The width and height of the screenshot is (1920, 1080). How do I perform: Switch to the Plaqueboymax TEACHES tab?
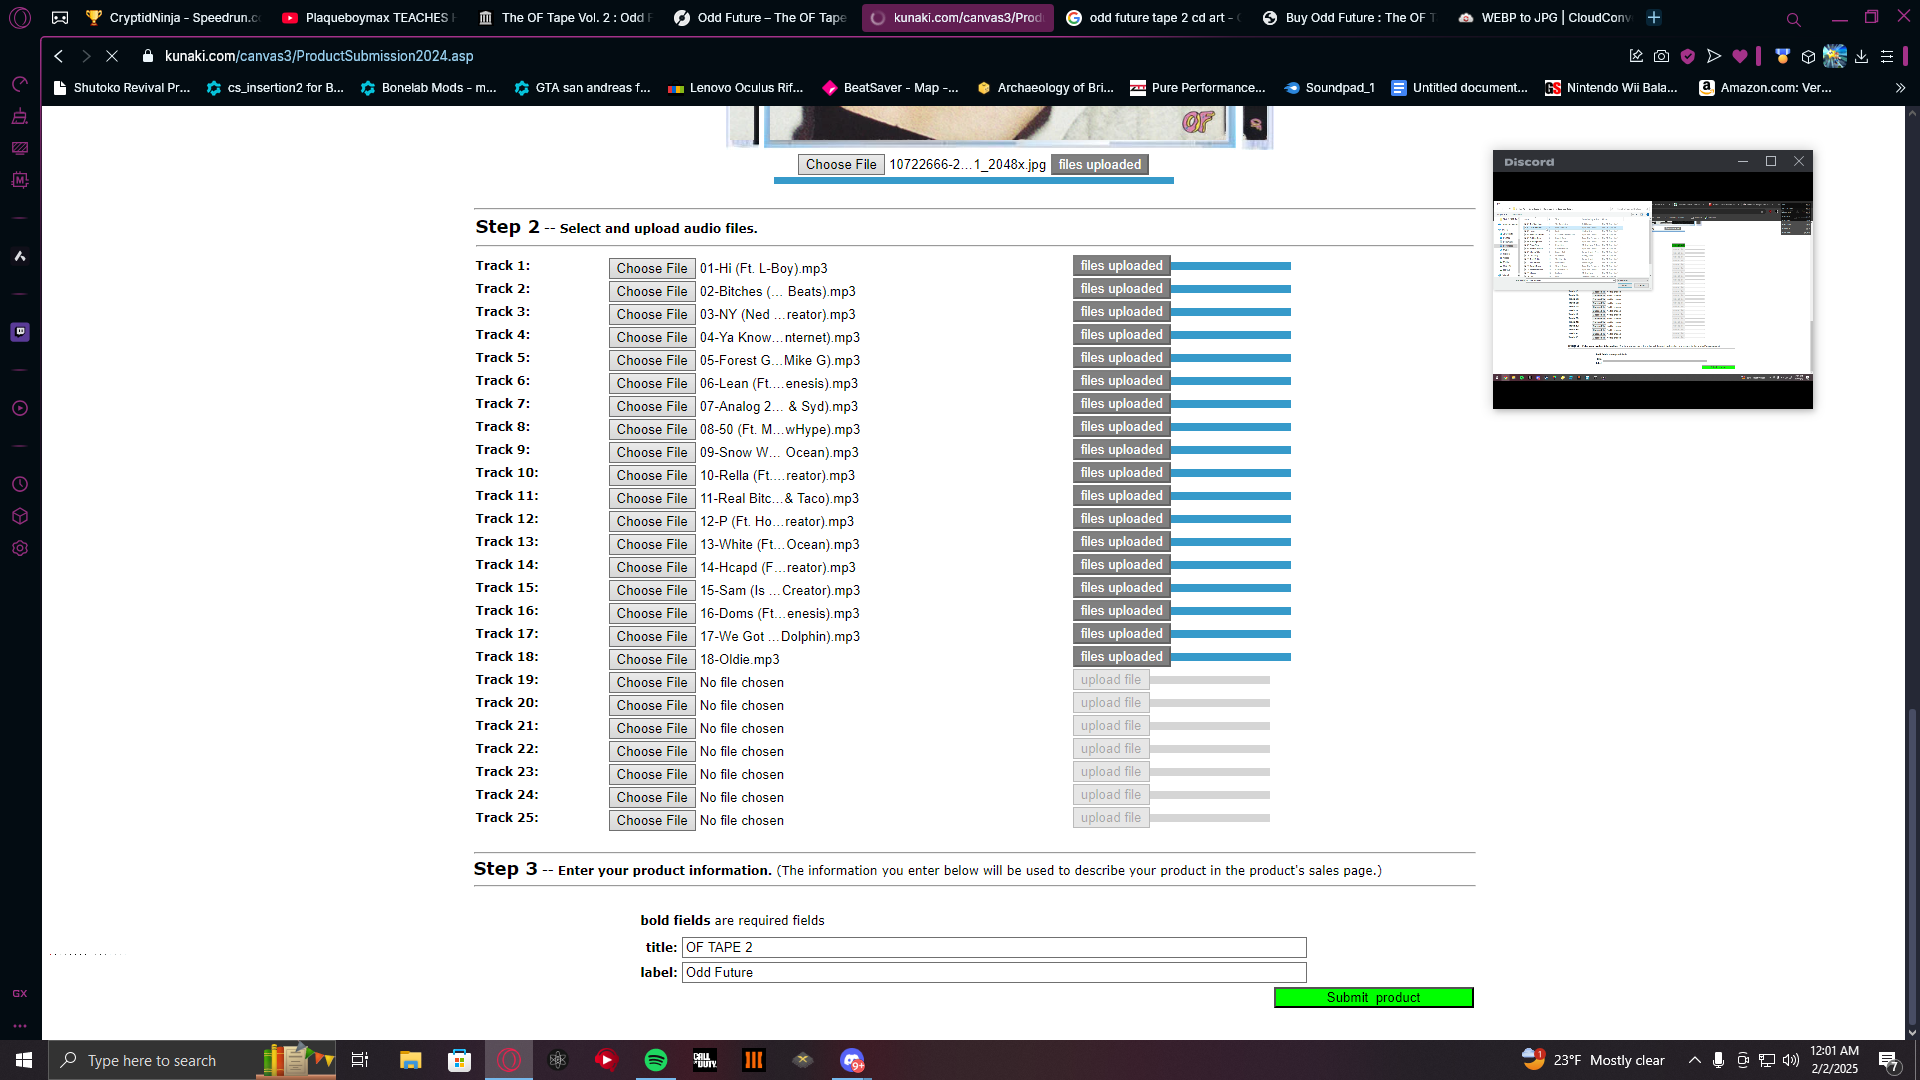pos(367,18)
